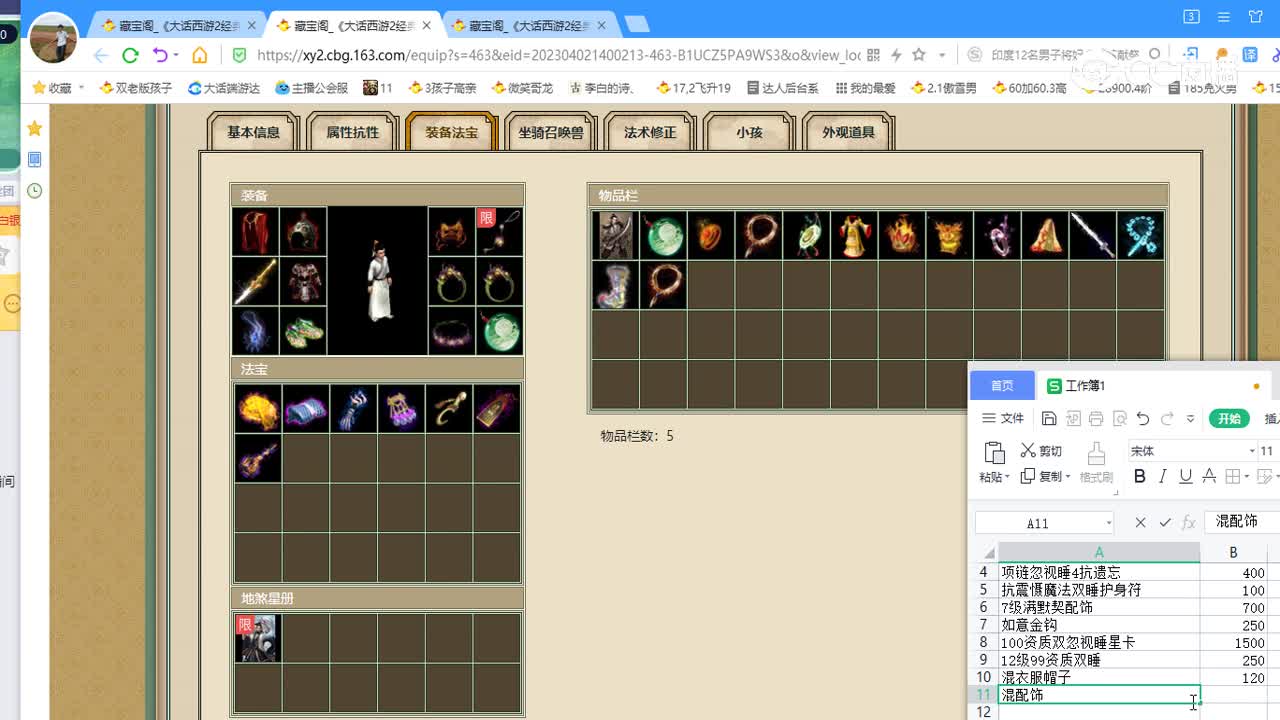Click the character portrait in equipment panel
The width and height of the screenshot is (1280, 720).
(x=378, y=281)
